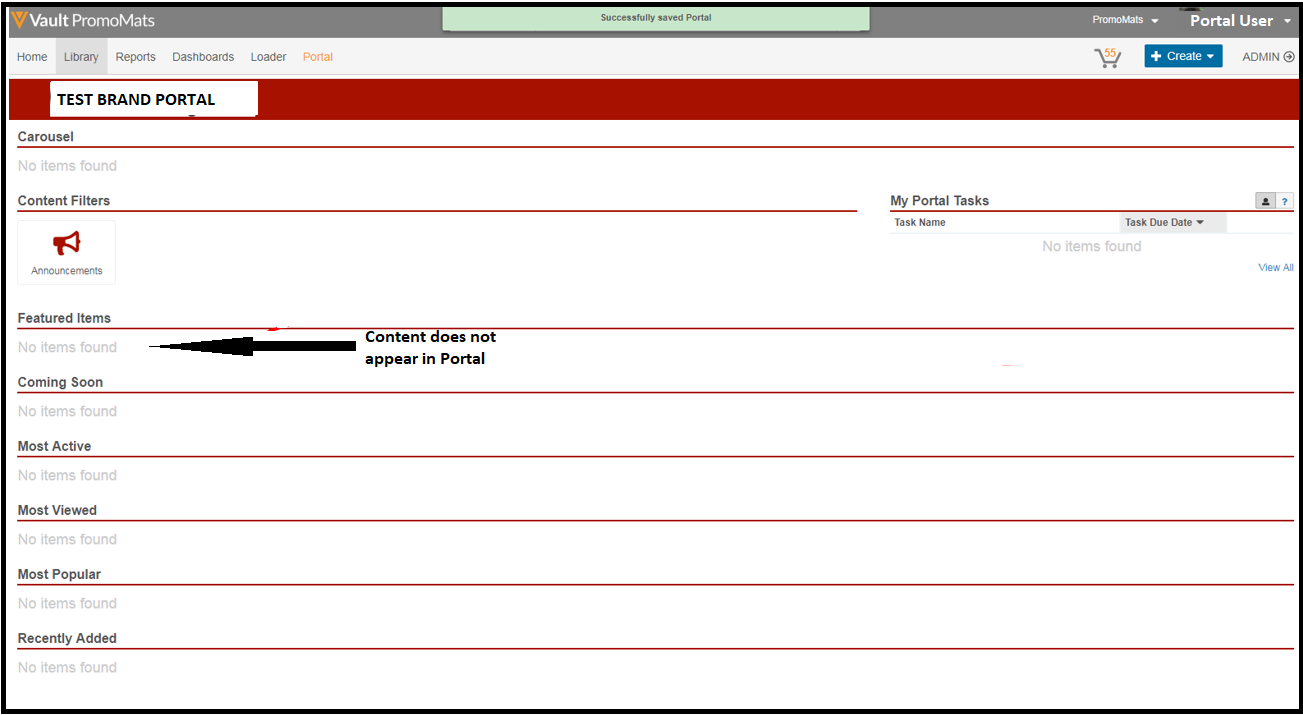Open the Reports tab

pos(135,57)
